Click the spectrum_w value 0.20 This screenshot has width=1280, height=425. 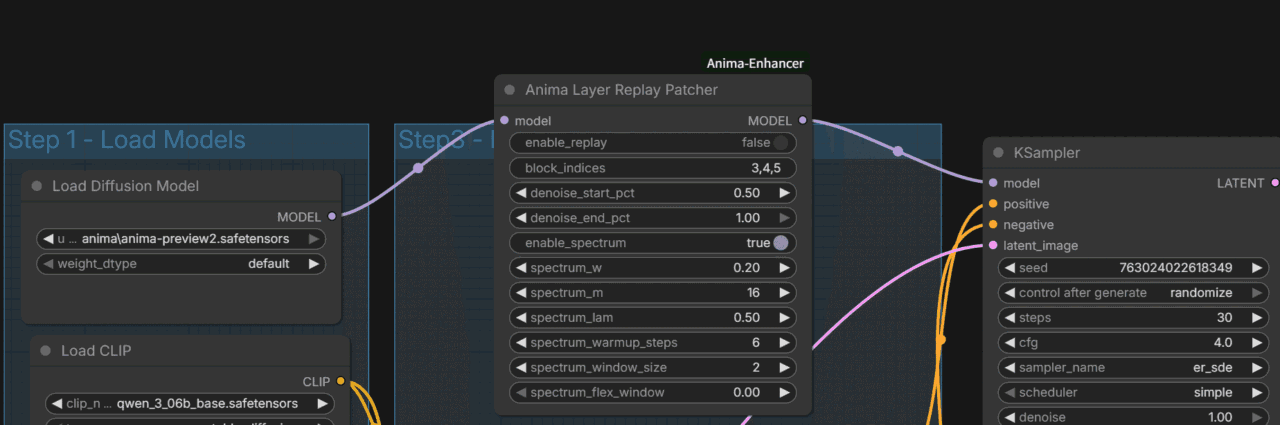point(746,268)
